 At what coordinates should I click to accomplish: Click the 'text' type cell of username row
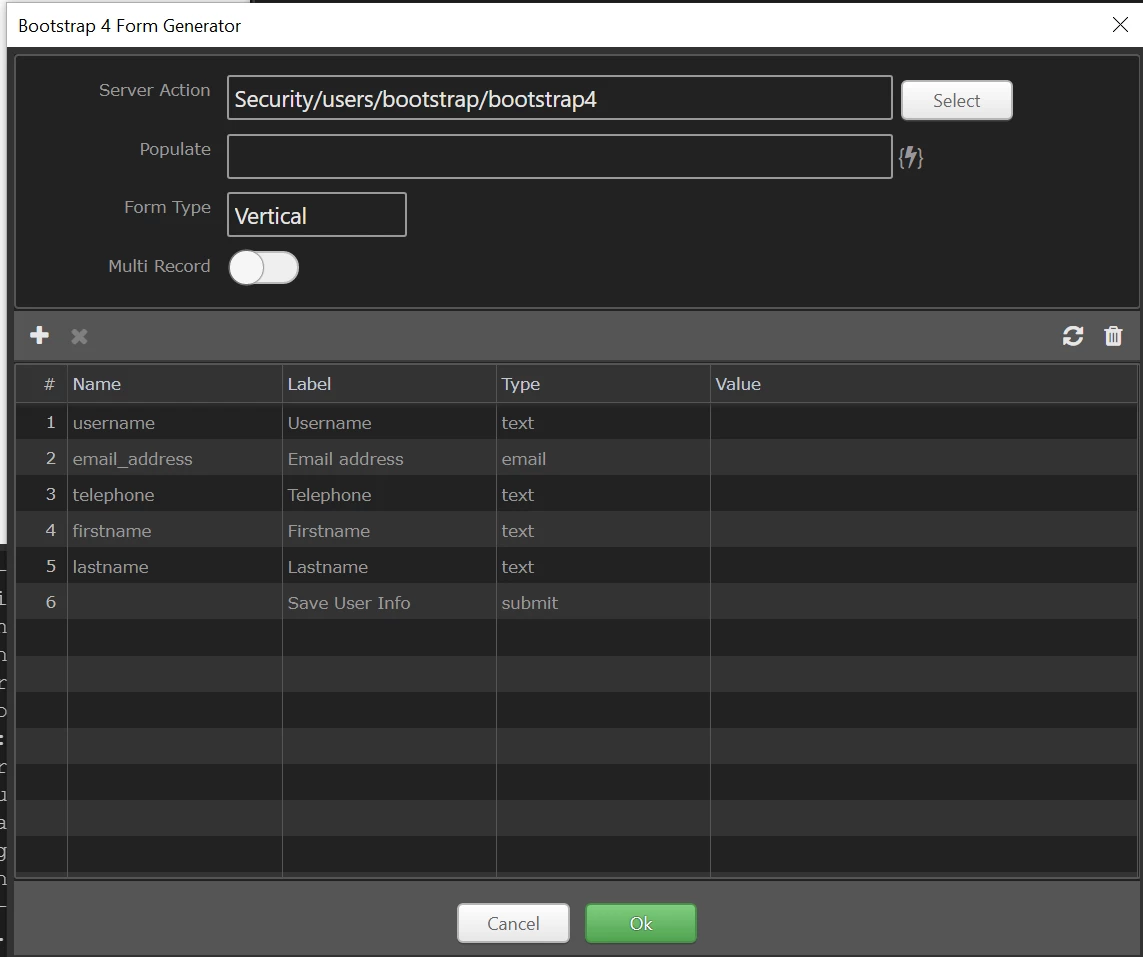point(603,422)
